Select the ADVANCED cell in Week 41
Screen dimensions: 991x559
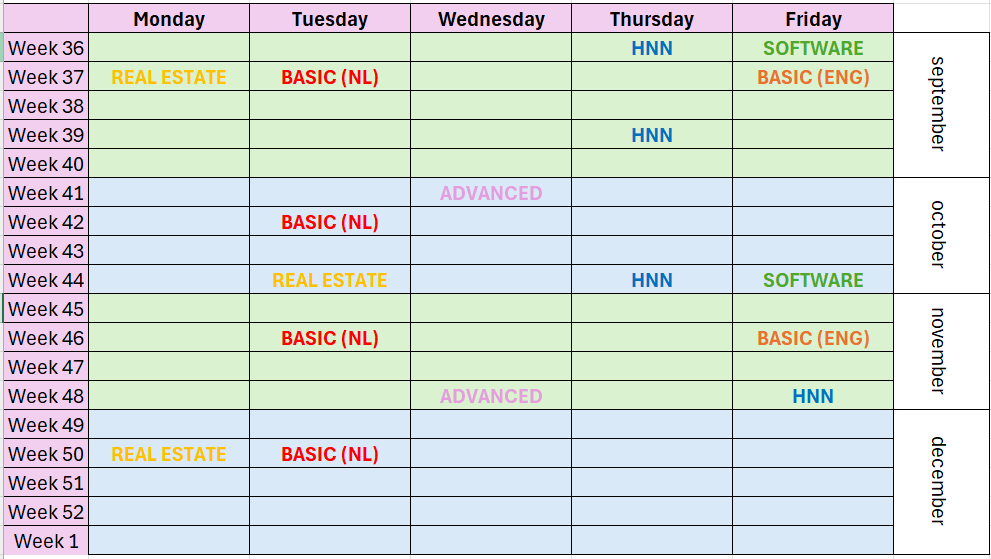coord(491,193)
